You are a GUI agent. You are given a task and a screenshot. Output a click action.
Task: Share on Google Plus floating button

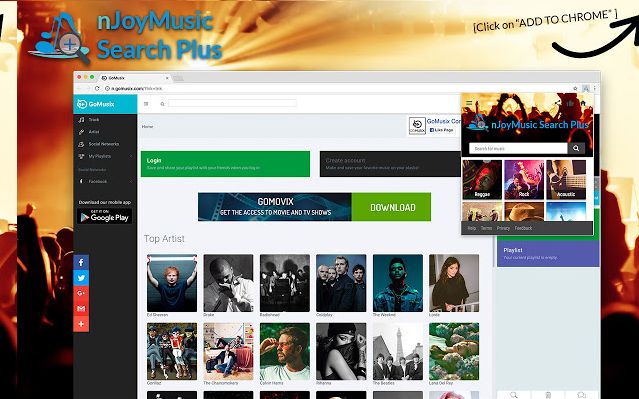pyautogui.click(x=81, y=293)
